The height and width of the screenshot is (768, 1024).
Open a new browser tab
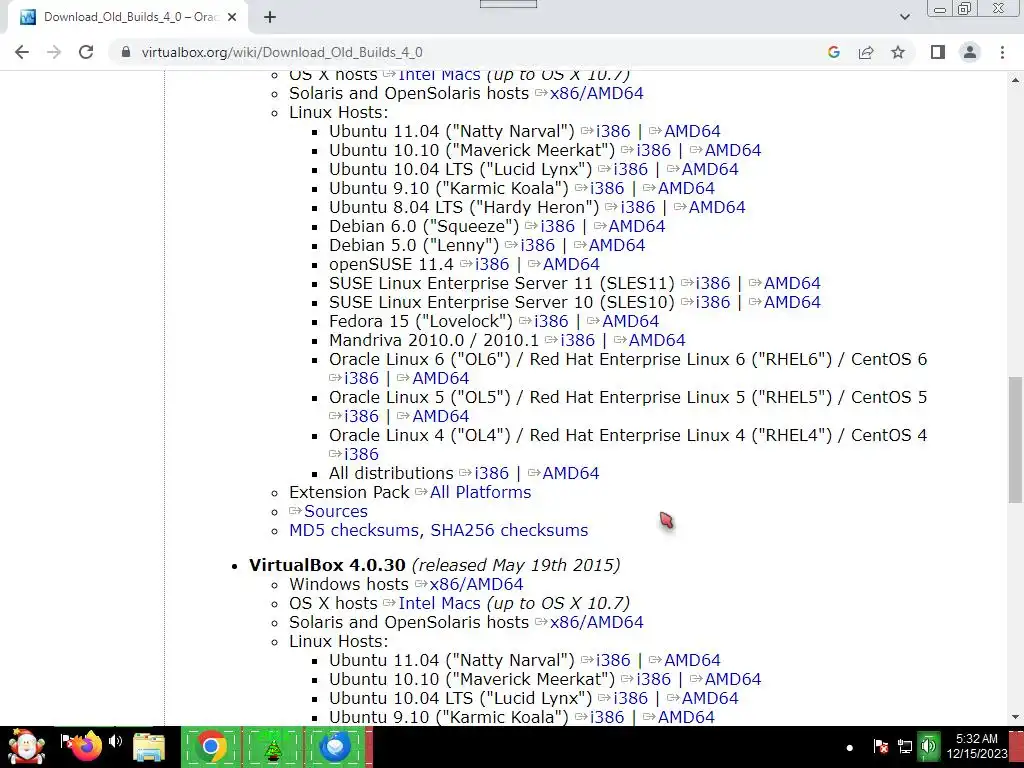point(270,17)
